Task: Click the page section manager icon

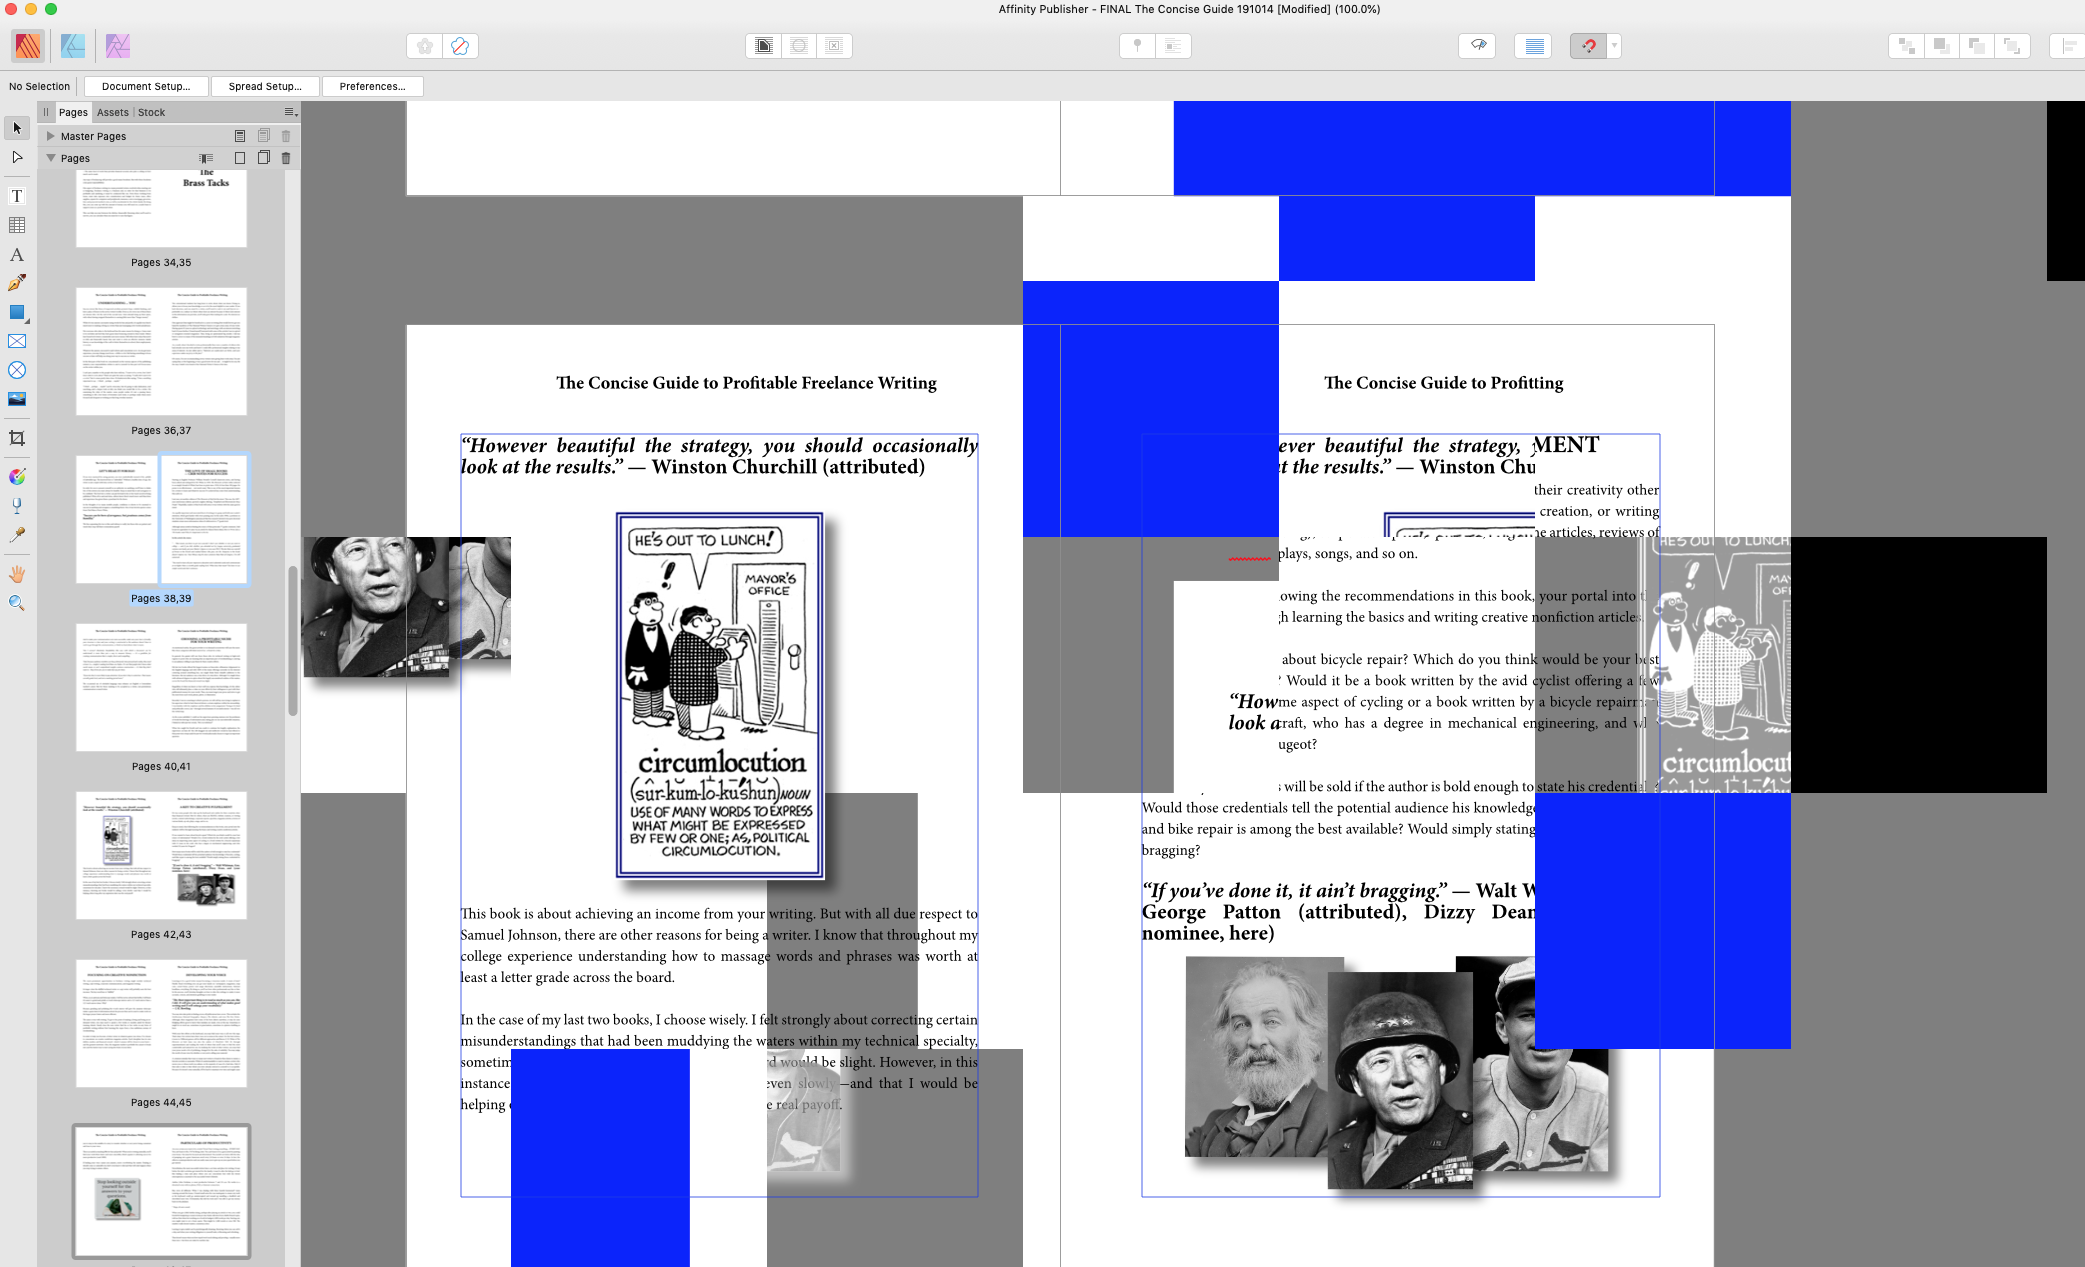Action: (206, 158)
